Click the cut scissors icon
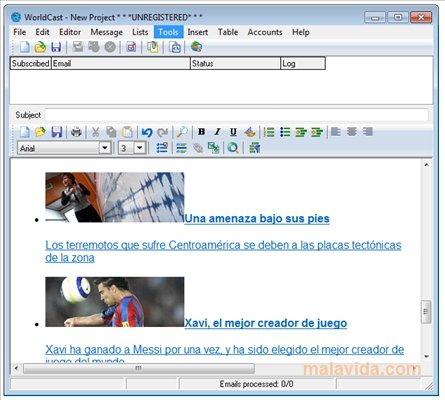Viewport: 445px width, 400px height. click(95, 132)
